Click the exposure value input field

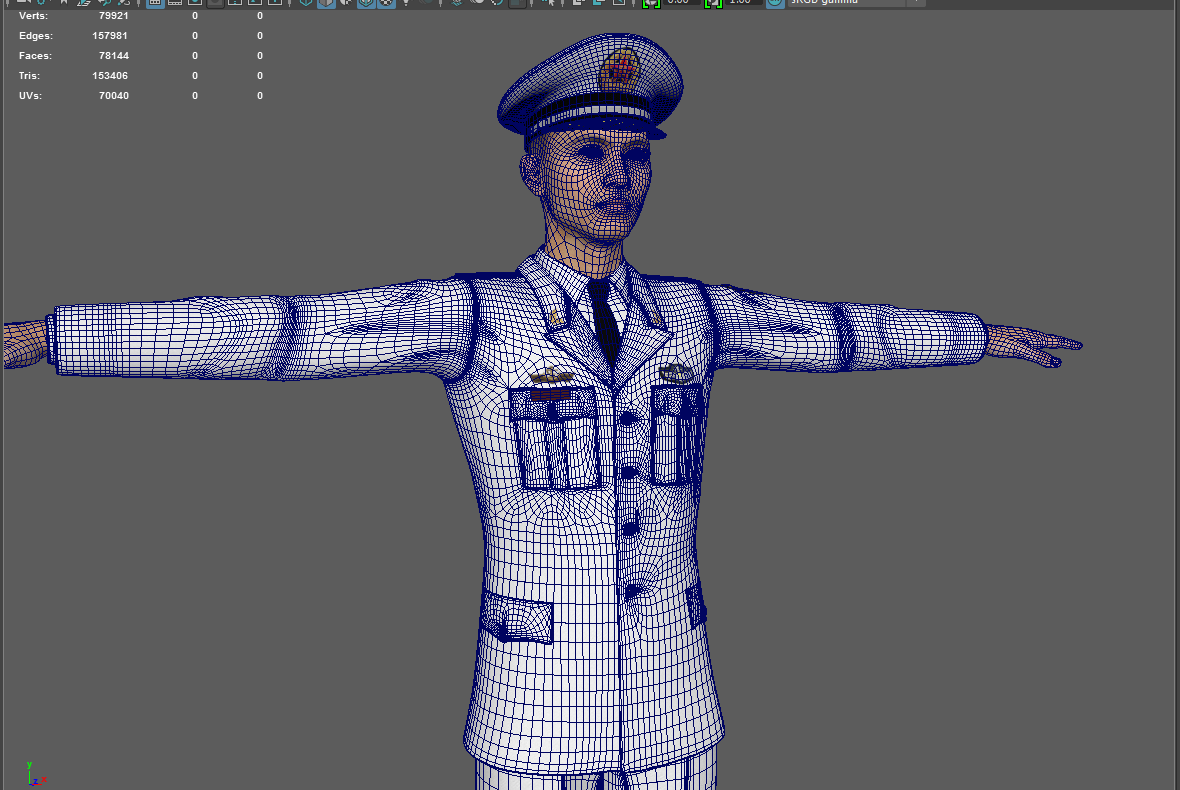point(681,3)
